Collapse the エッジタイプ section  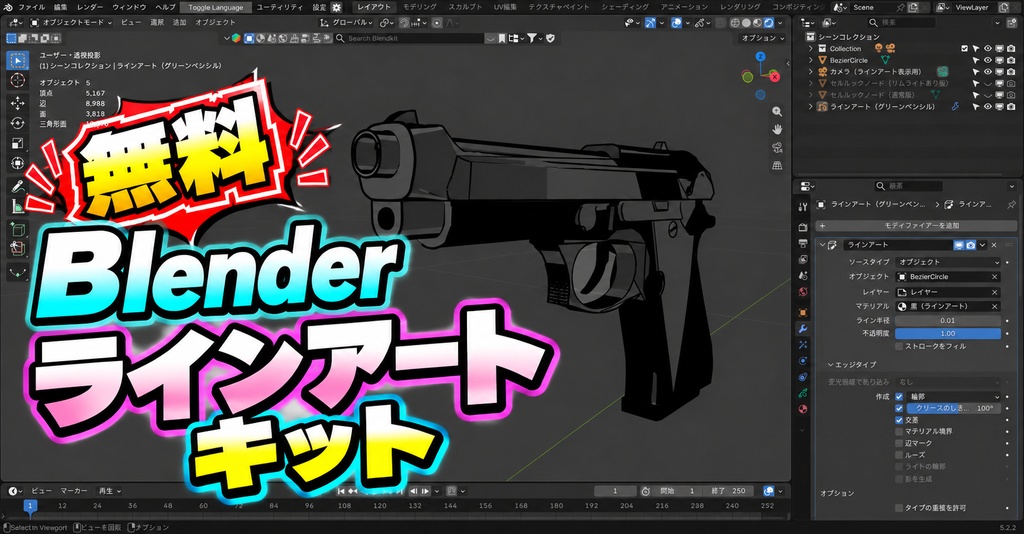tap(852, 365)
